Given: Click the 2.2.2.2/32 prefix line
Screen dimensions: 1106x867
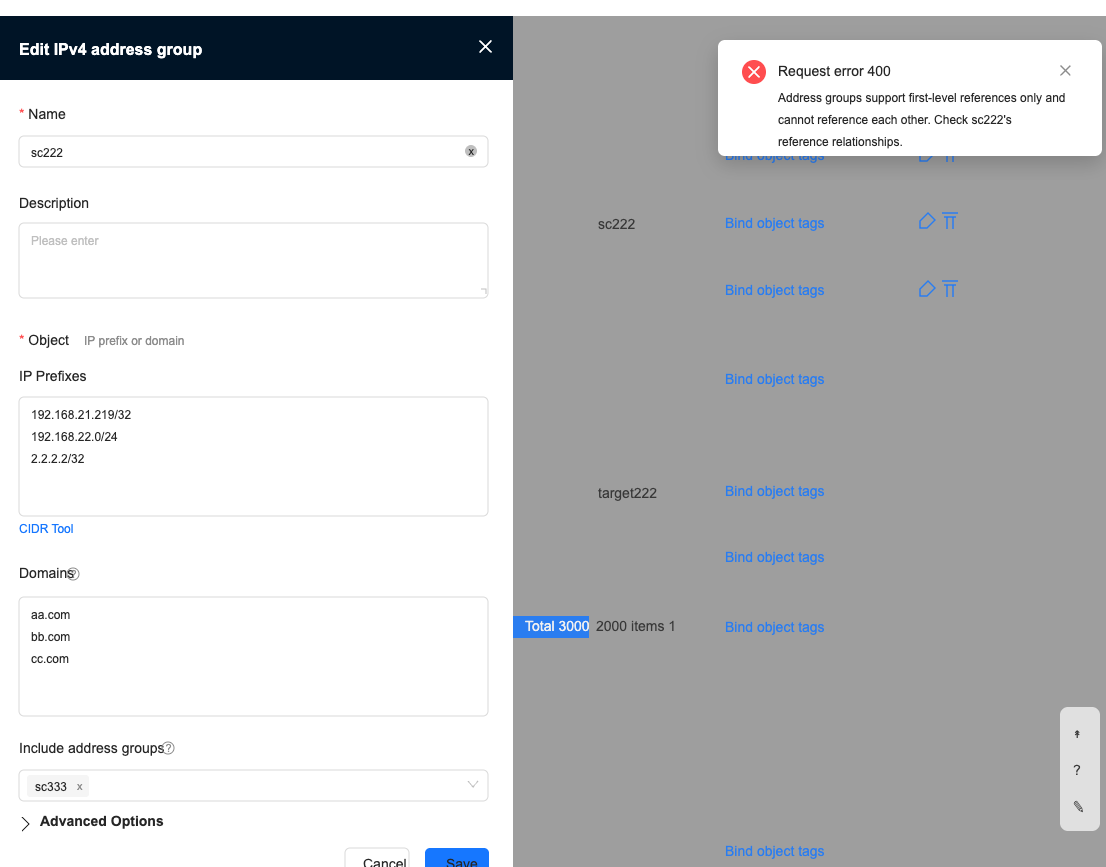Looking at the screenshot, I should 57,459.
